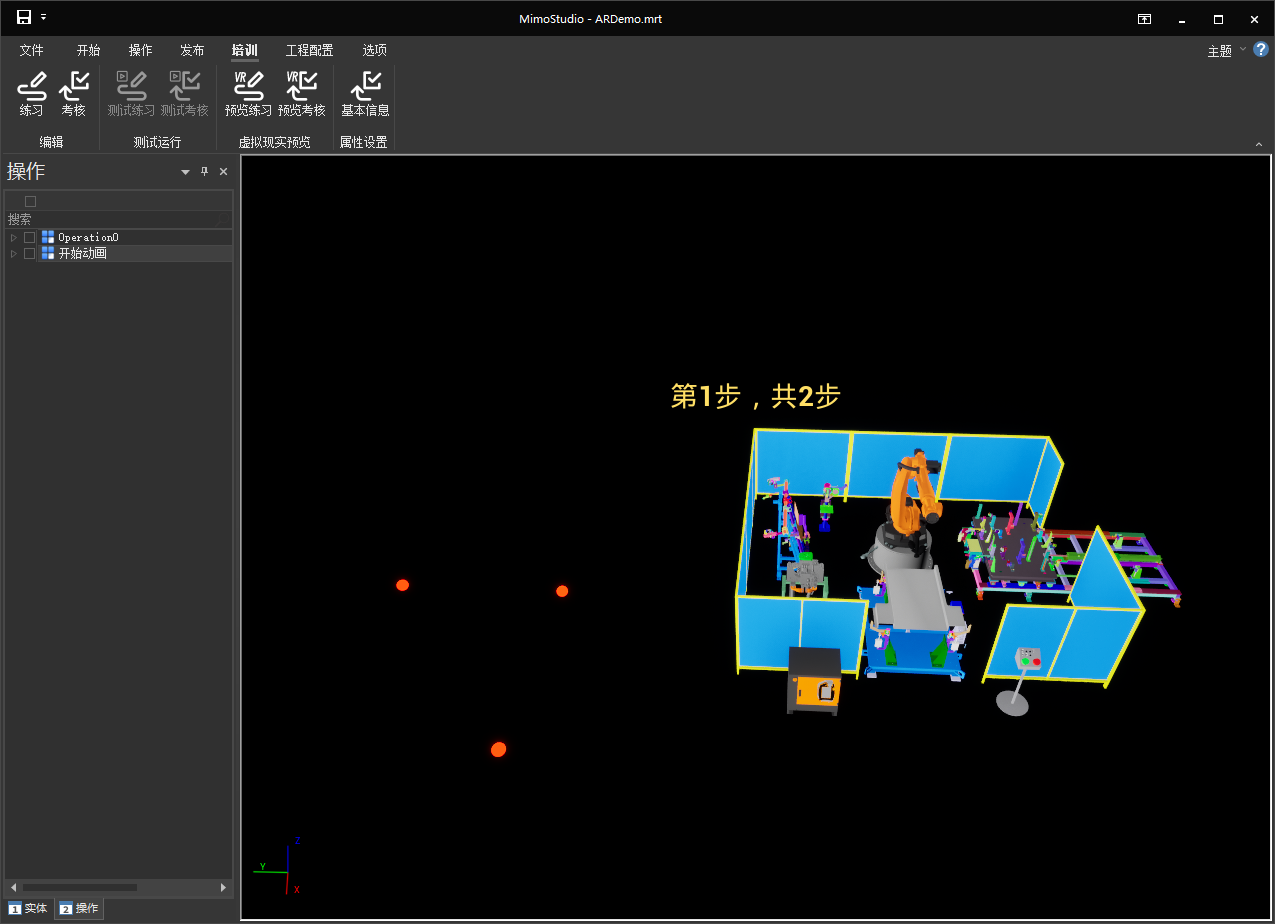This screenshot has width=1275, height=924.
Task: Open 基本信息 basic info settings
Action: (x=365, y=94)
